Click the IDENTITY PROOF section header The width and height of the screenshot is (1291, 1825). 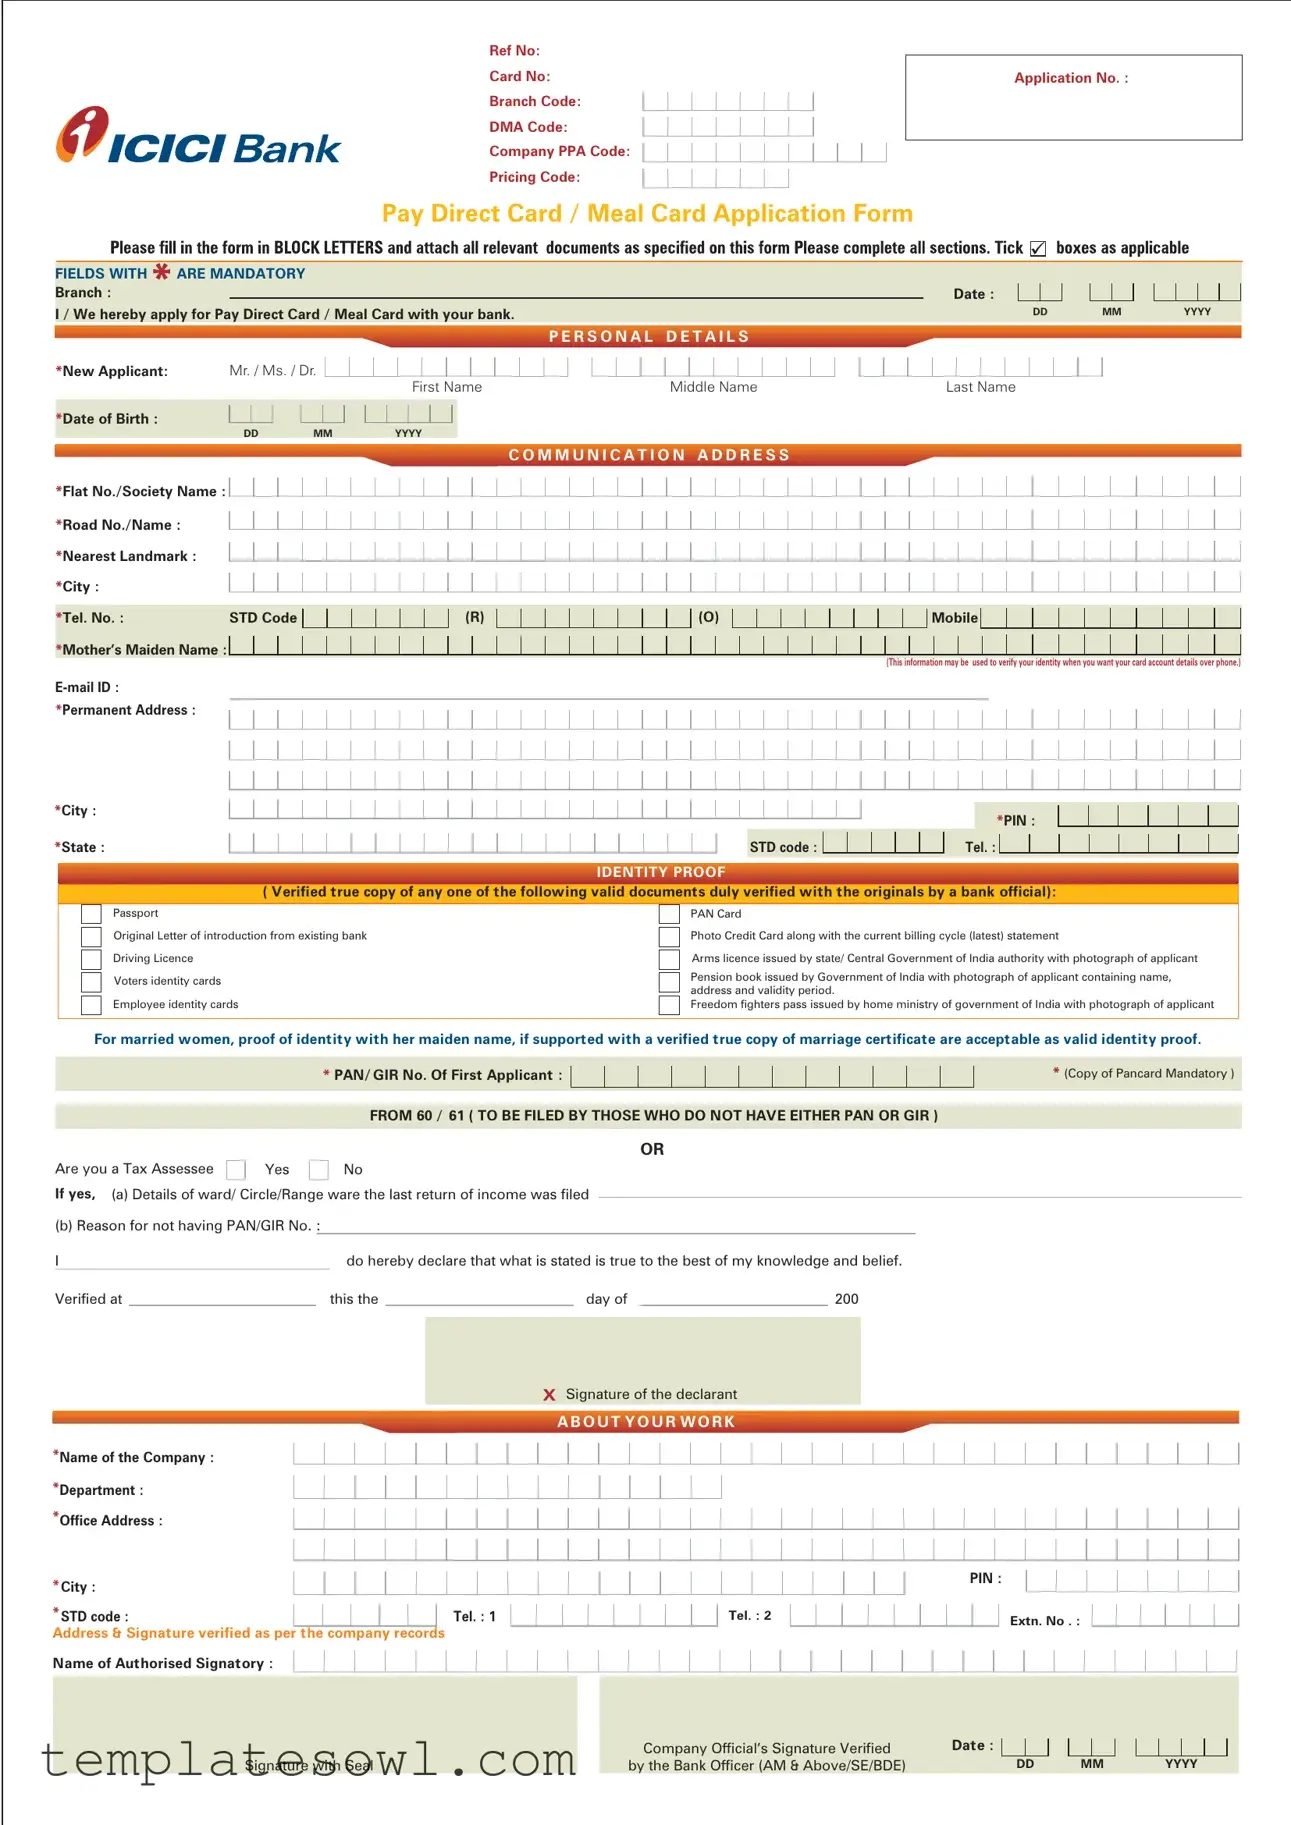click(661, 872)
